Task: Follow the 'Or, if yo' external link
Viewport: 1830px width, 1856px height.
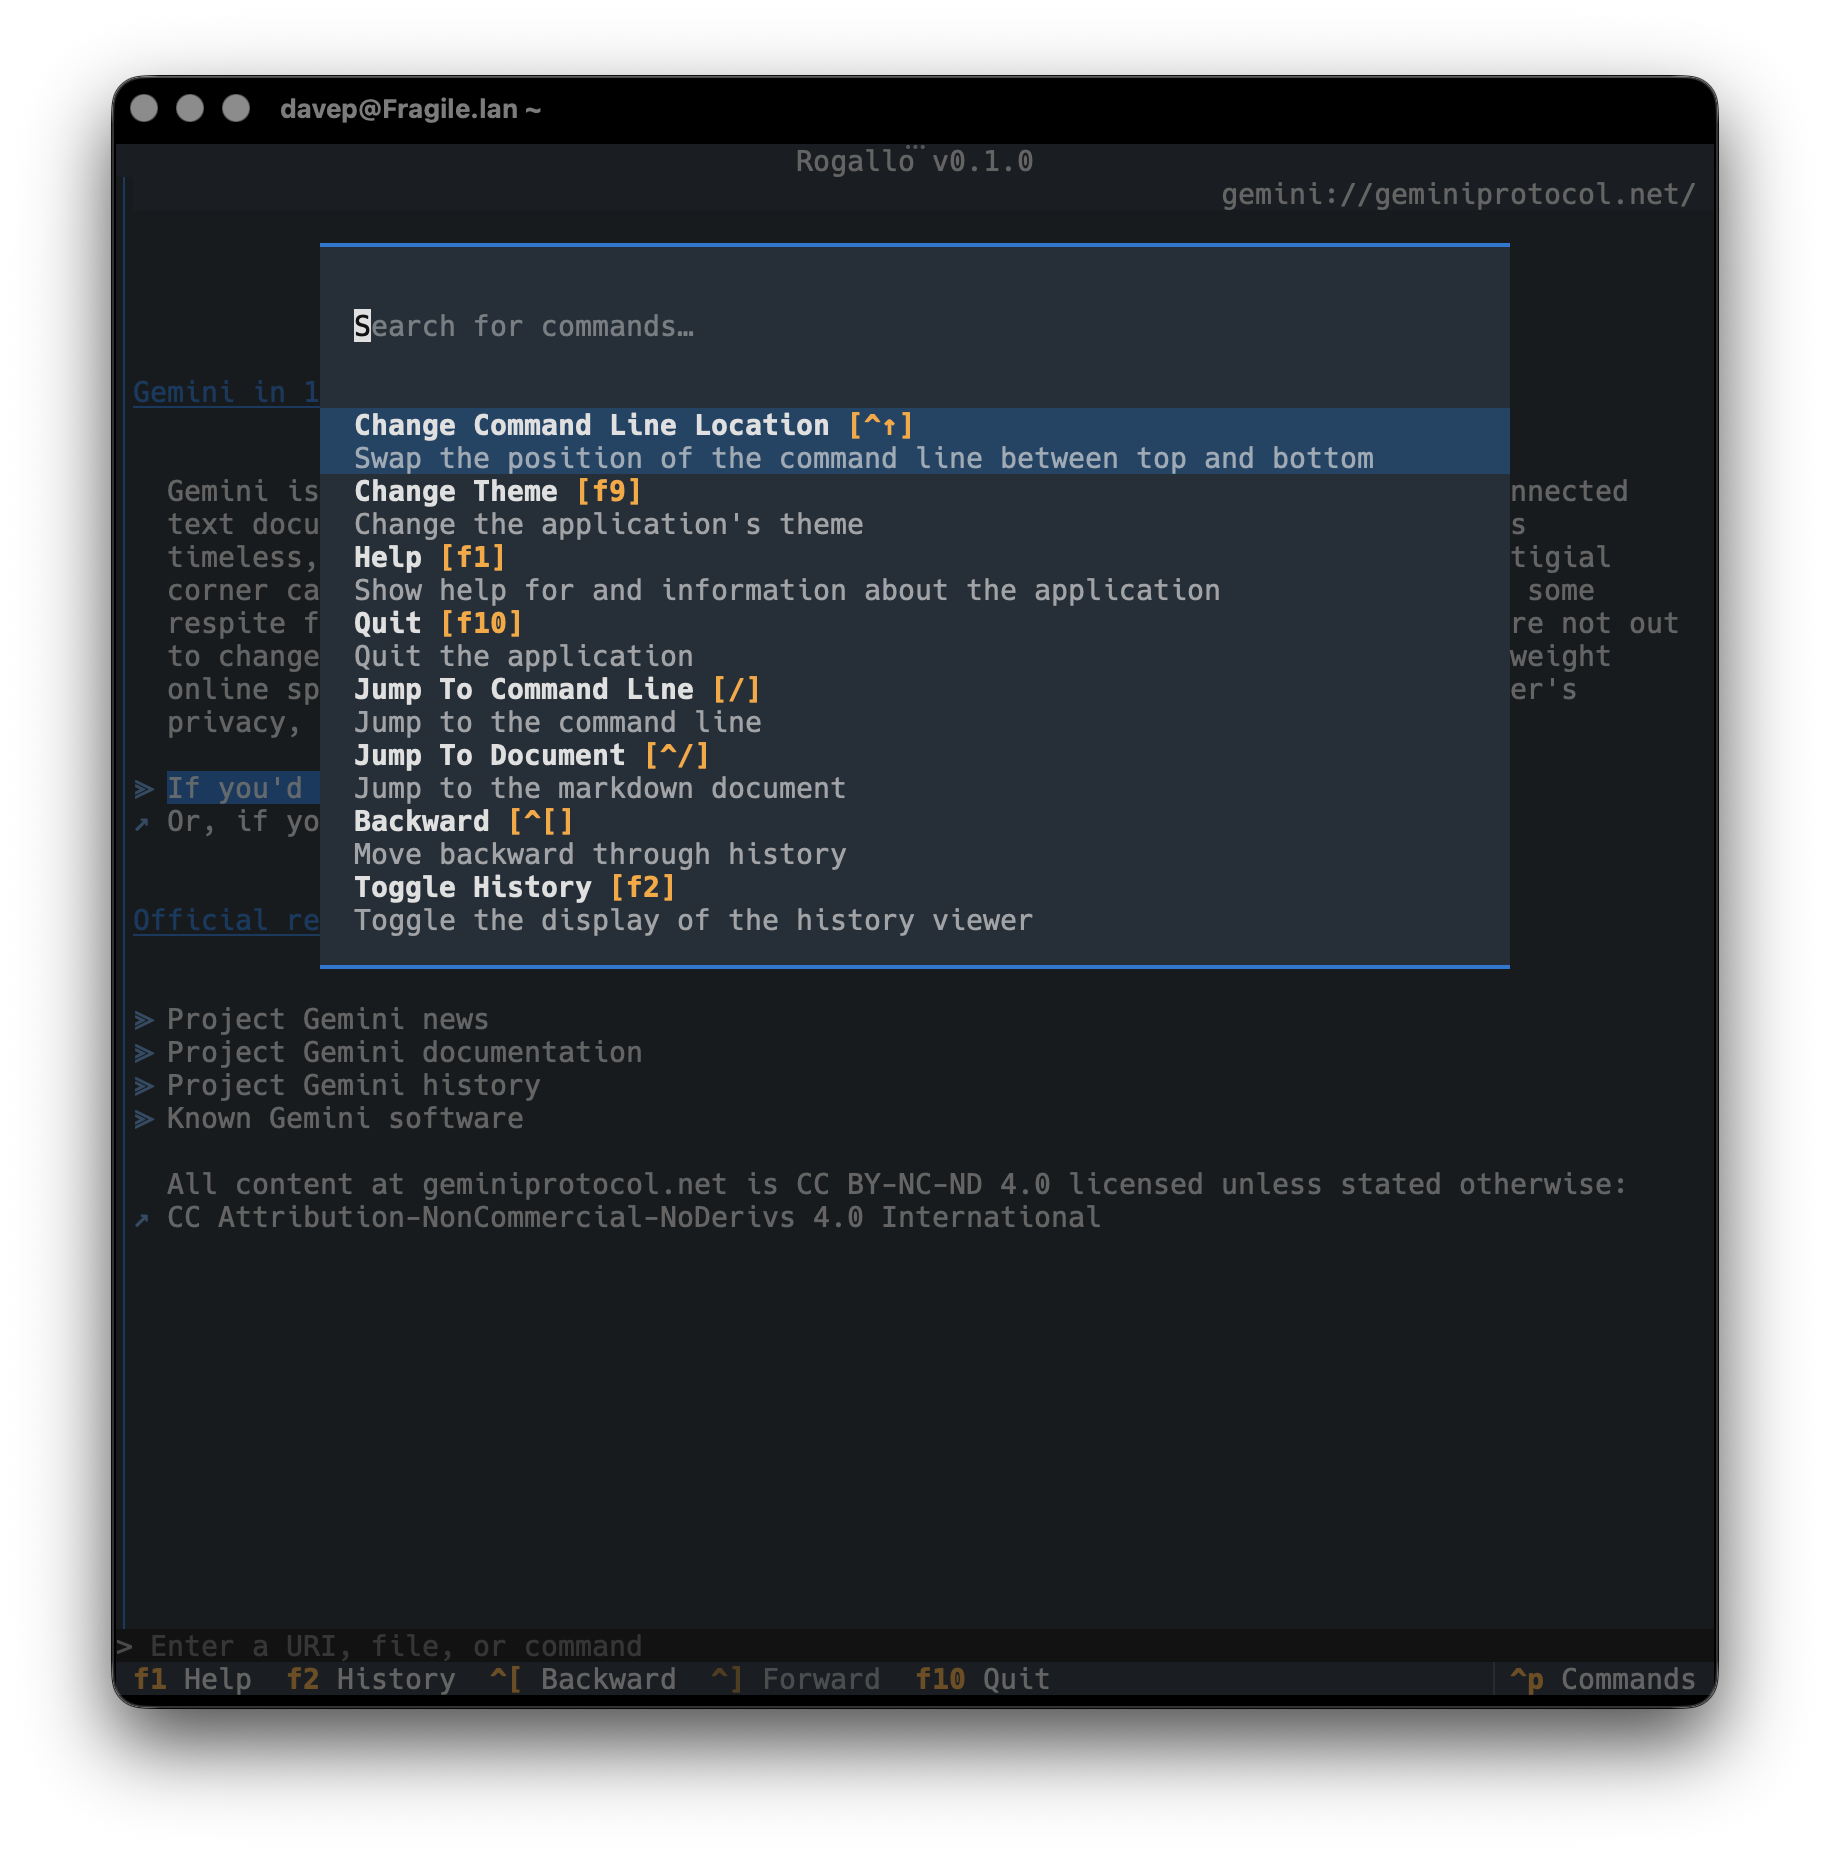Action: point(243,821)
